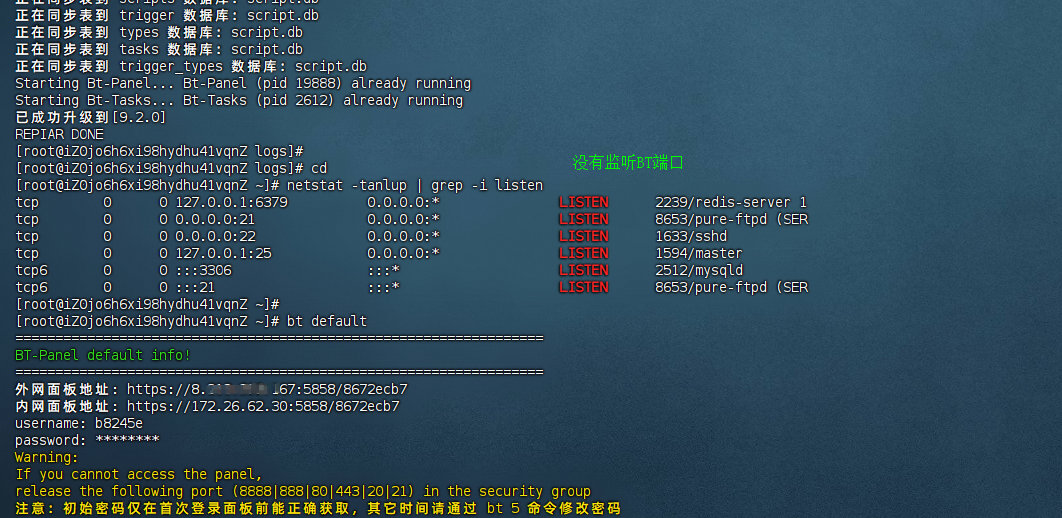1062x518 pixels.
Task: Click the masked password asterisks
Action: click(127, 440)
